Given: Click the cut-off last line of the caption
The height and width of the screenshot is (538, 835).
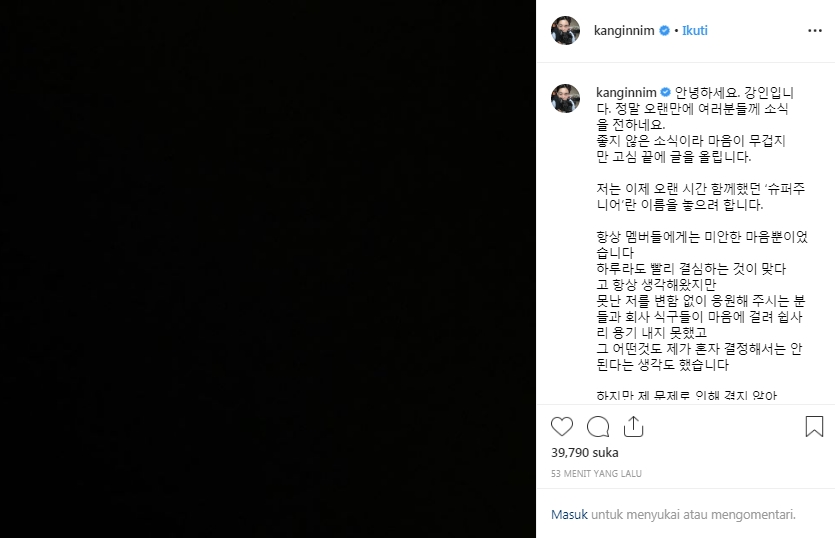Looking at the screenshot, I should pos(687,396).
